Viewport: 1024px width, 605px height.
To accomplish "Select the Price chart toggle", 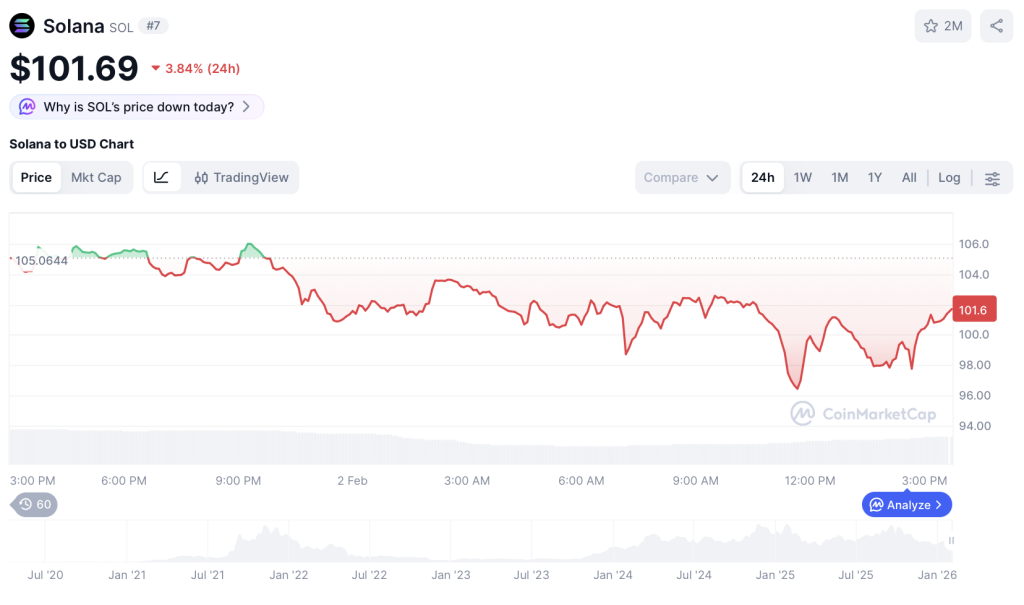I will [36, 177].
